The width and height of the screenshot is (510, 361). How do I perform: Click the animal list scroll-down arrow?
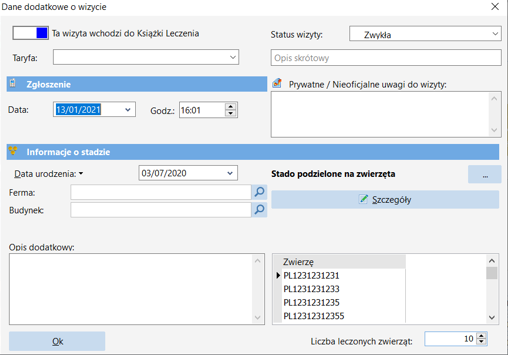pos(492,317)
